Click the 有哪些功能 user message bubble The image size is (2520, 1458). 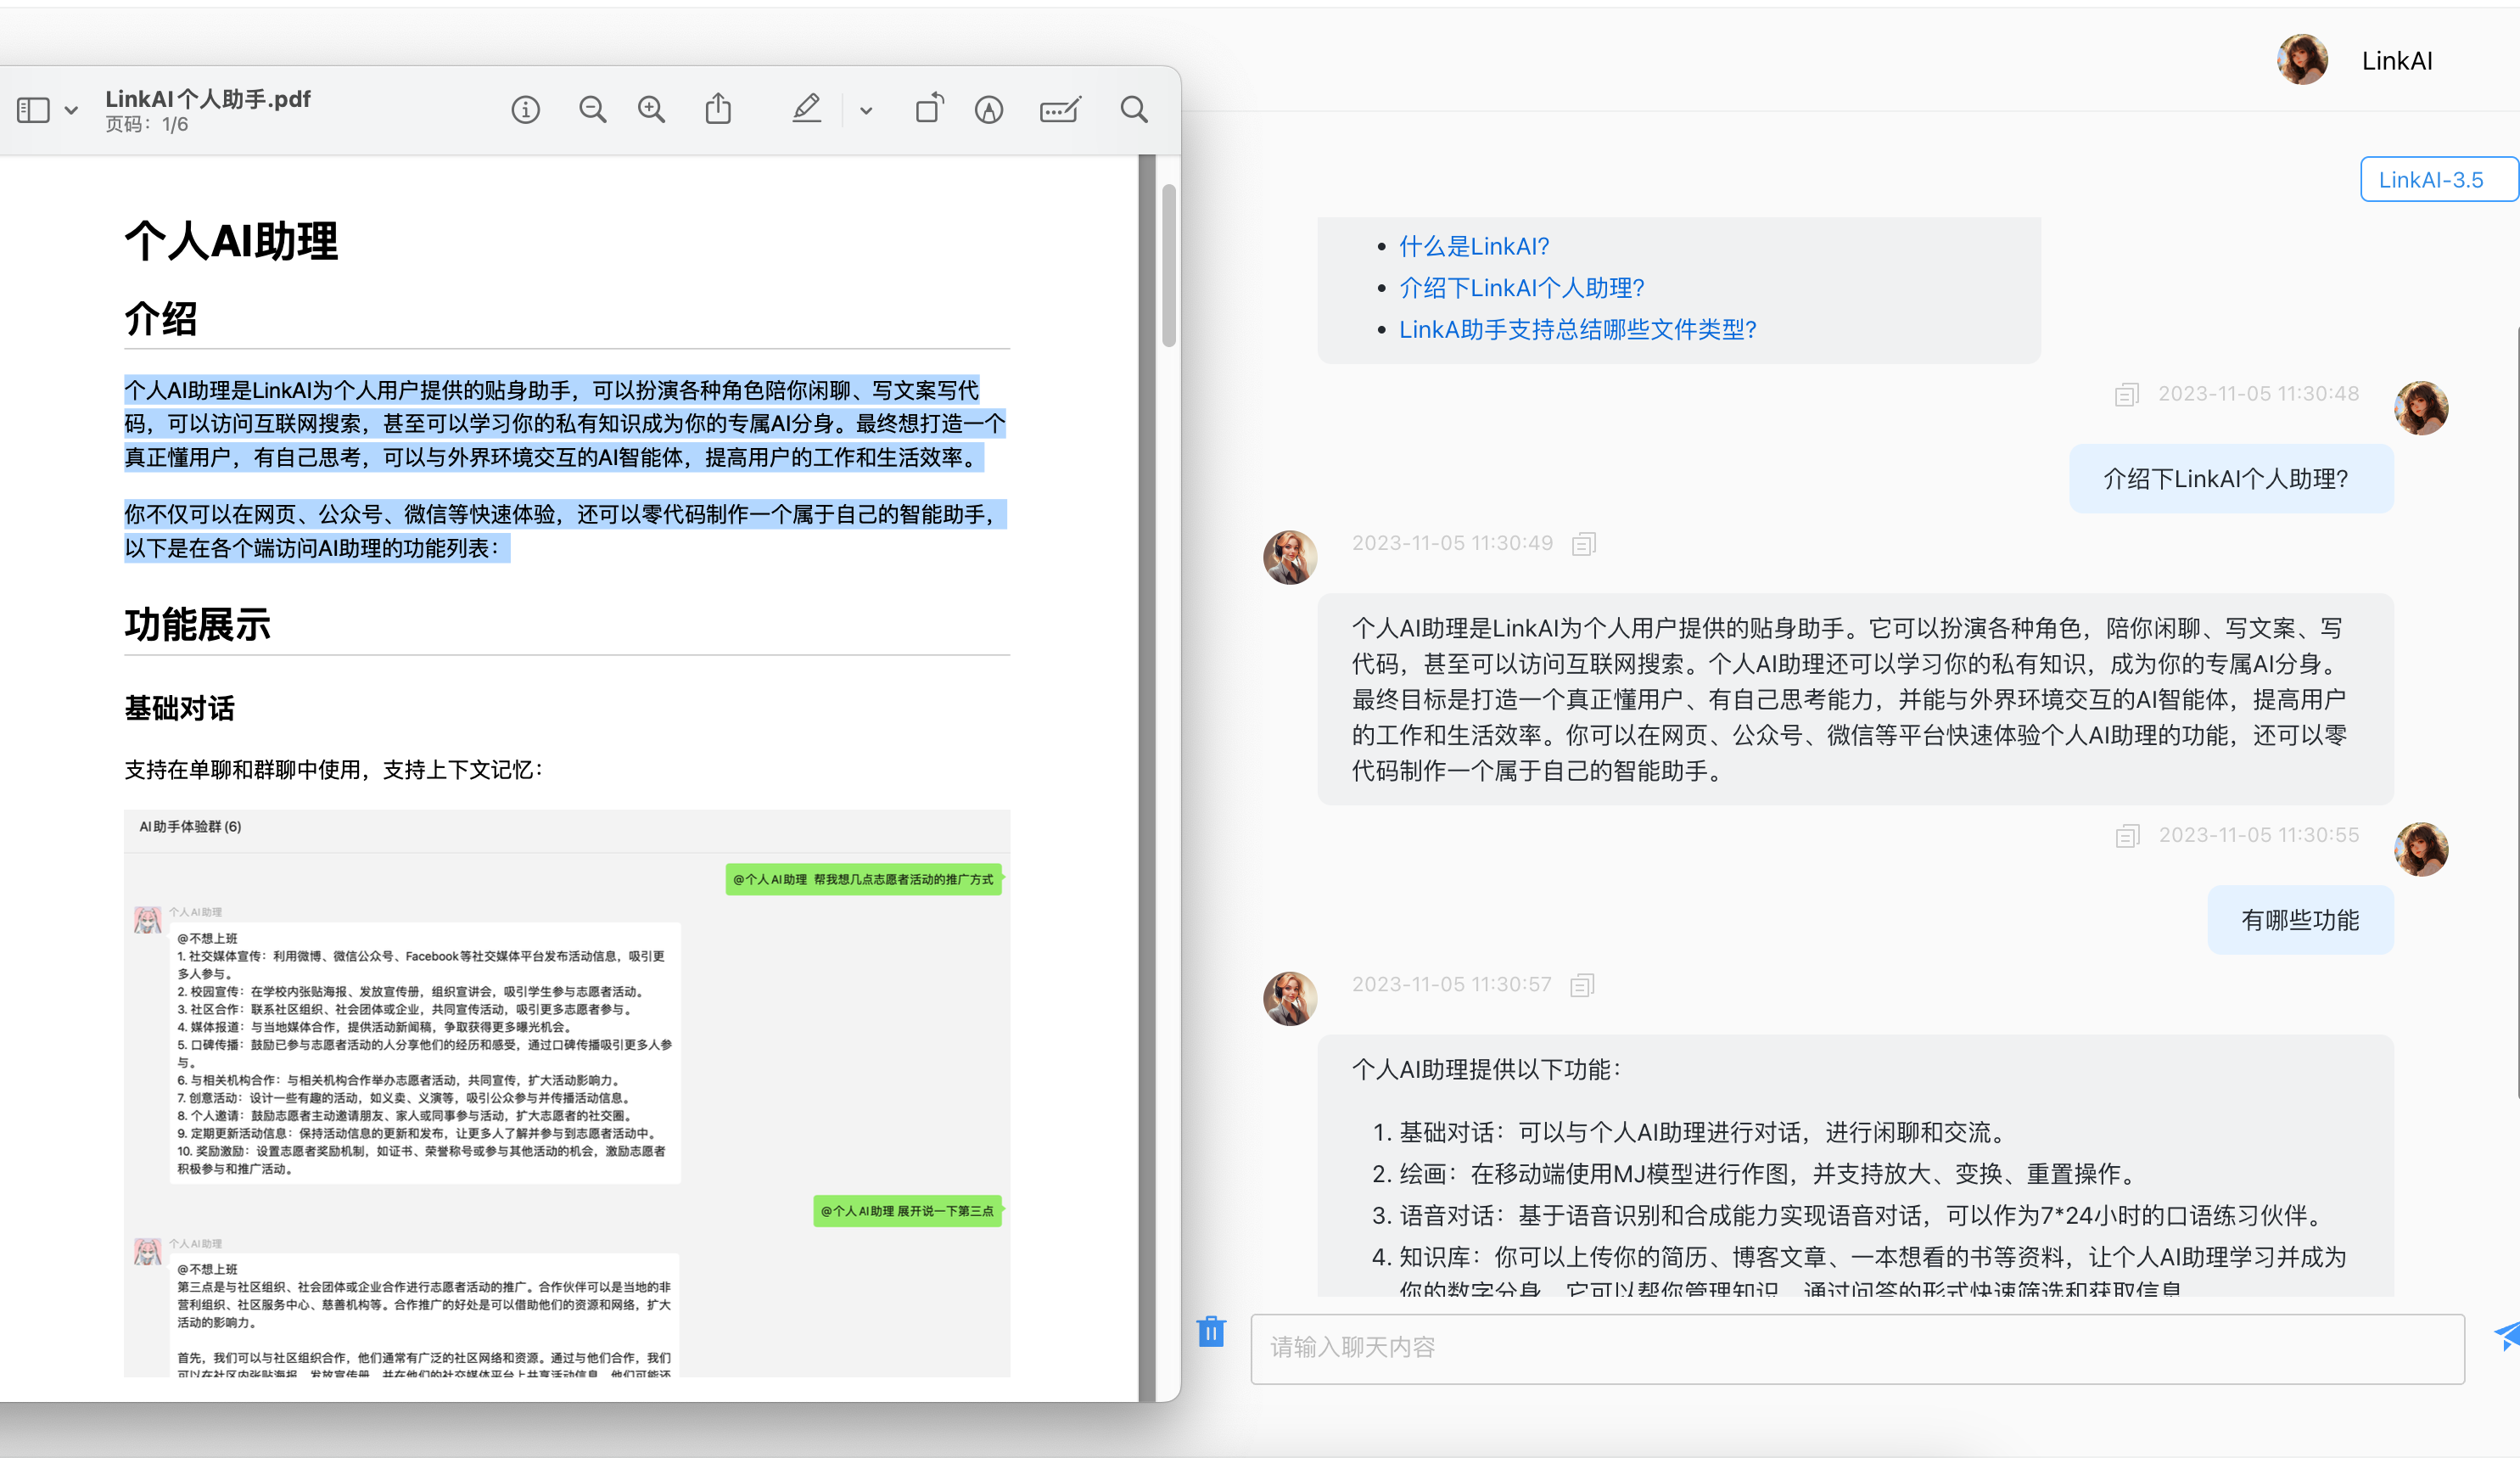pos(2300,920)
